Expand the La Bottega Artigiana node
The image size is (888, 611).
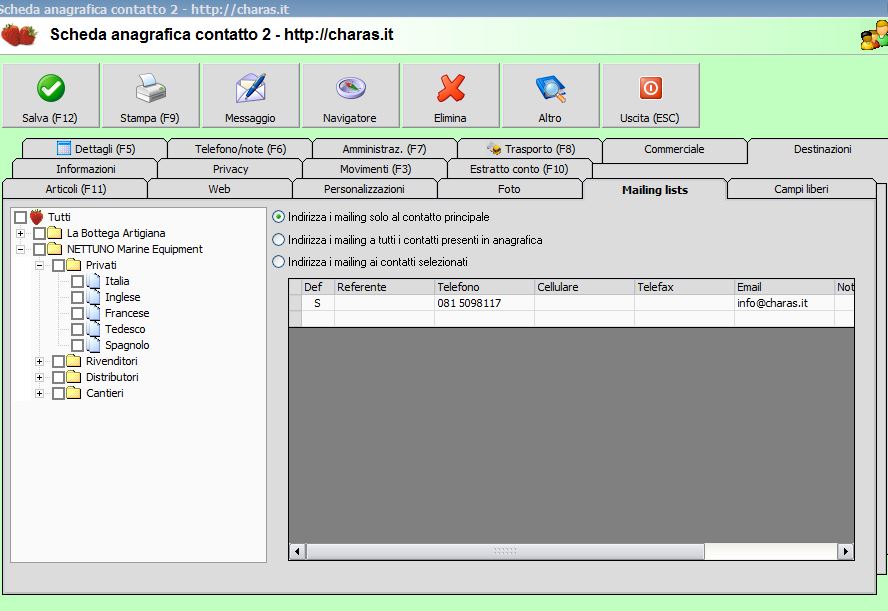(20, 233)
